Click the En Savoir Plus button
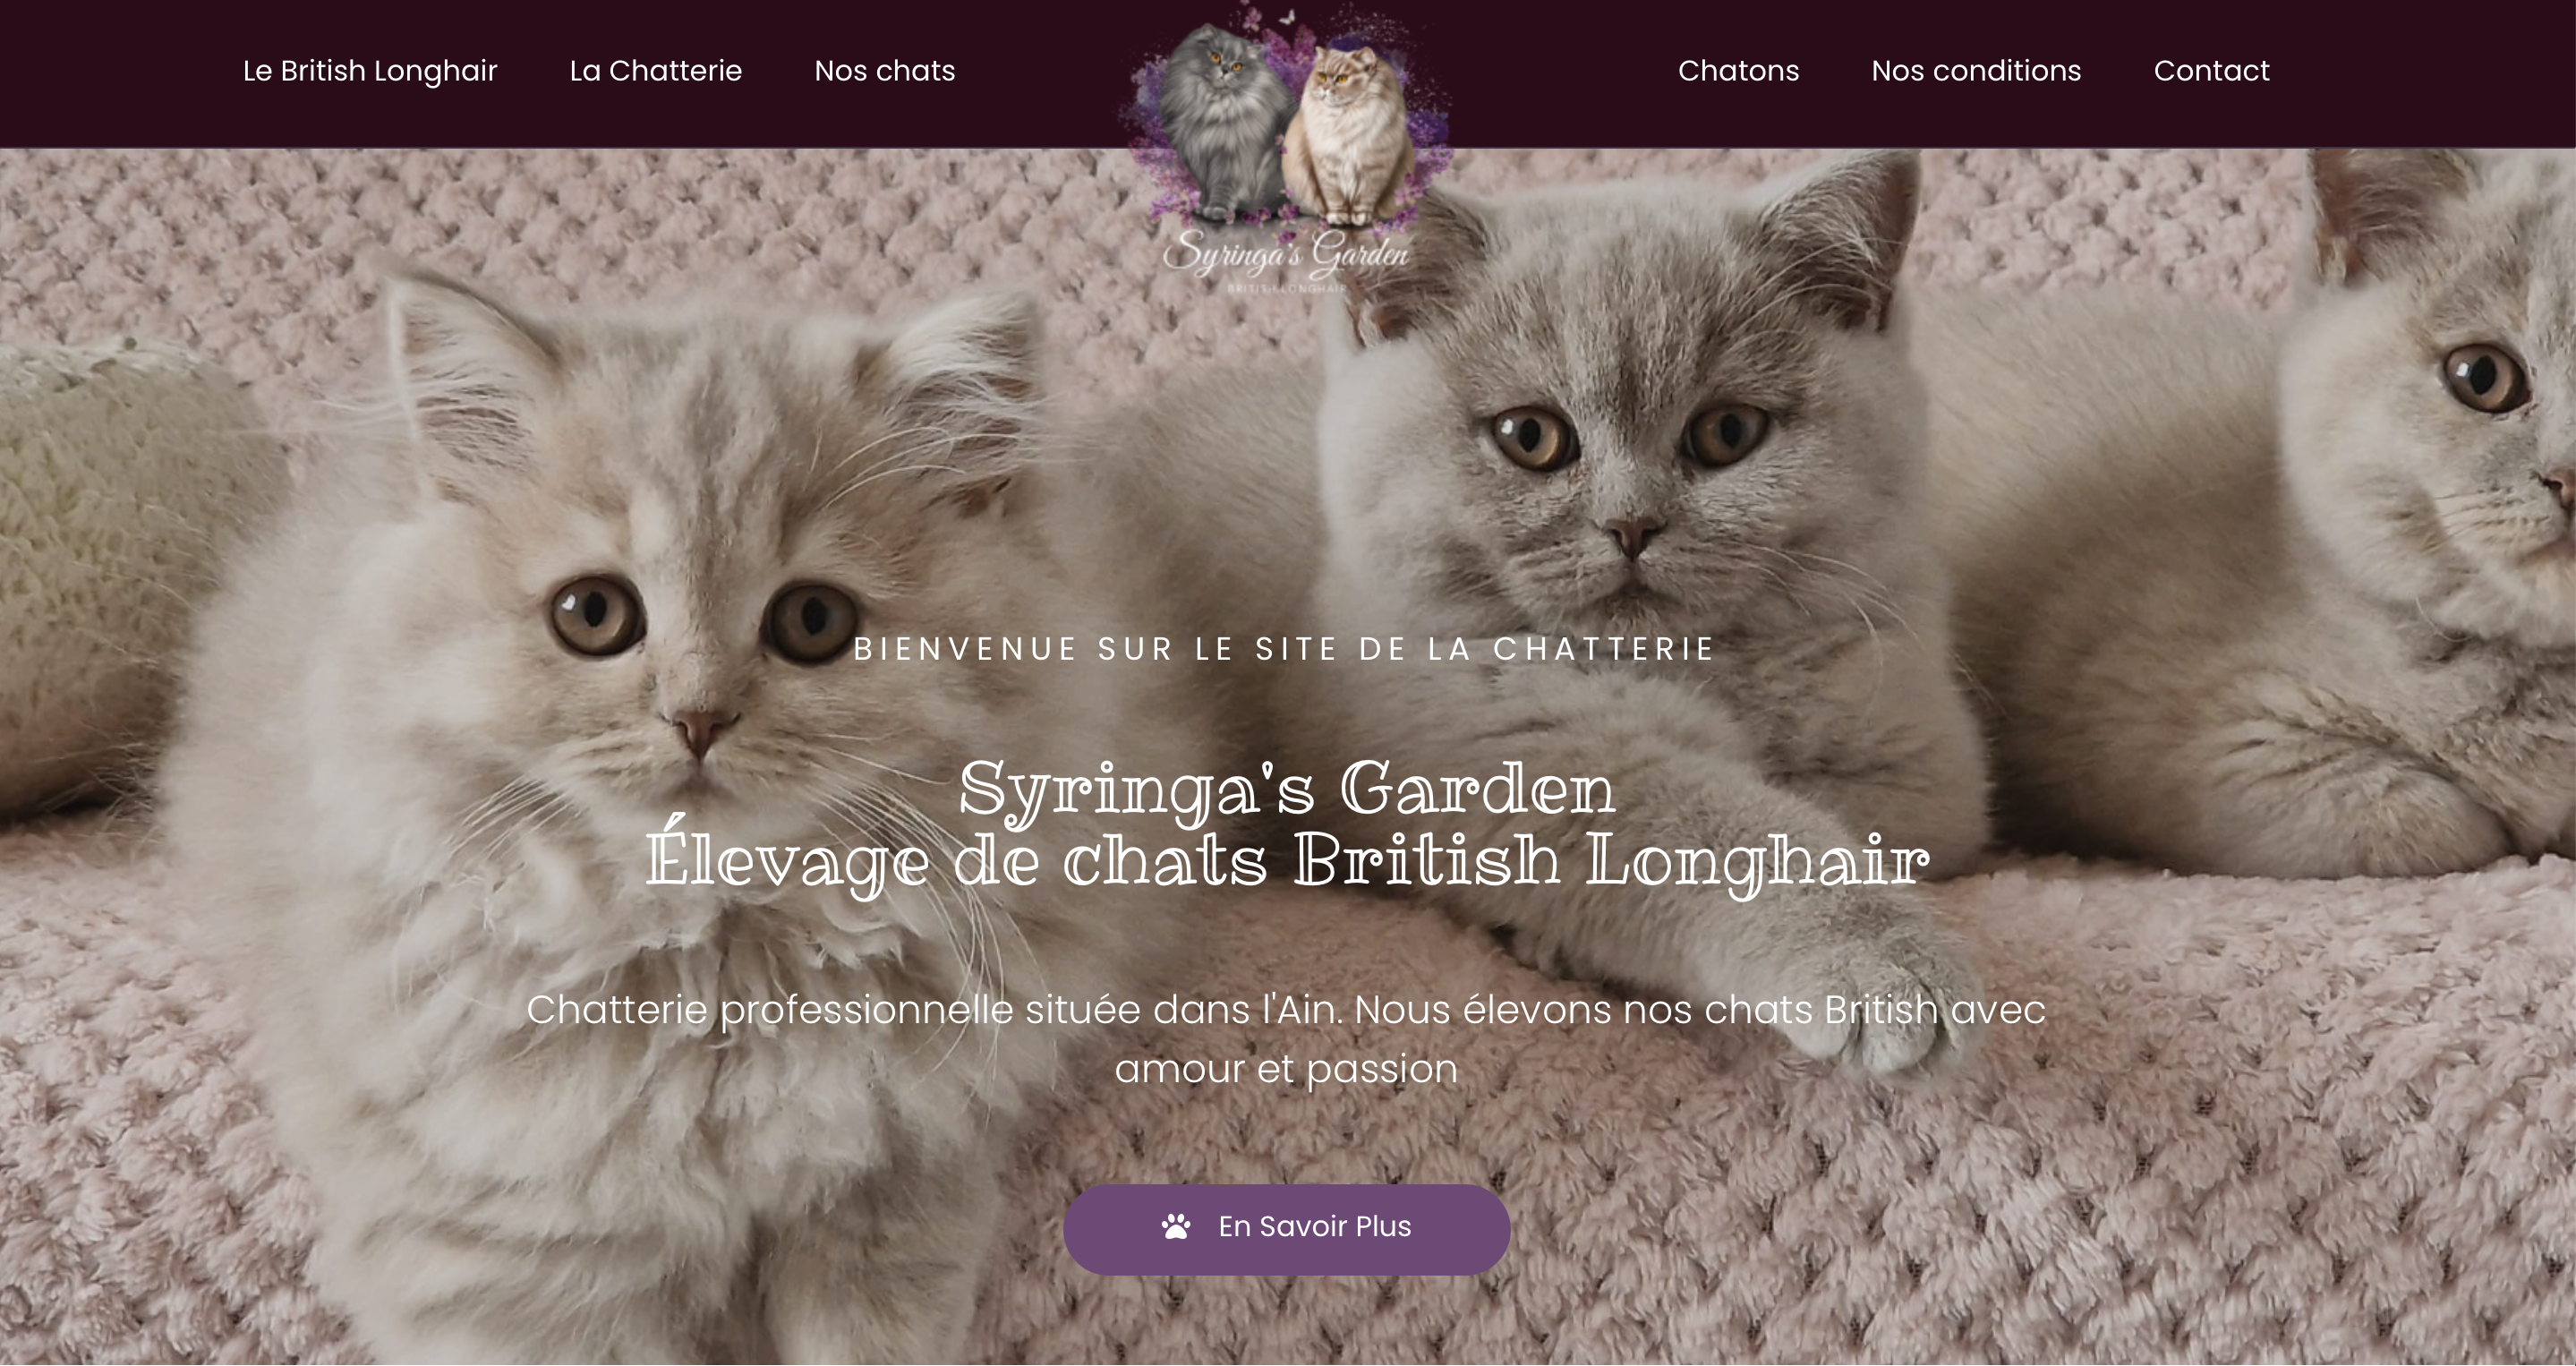The height and width of the screenshot is (1366, 2576). pos(1287,1229)
